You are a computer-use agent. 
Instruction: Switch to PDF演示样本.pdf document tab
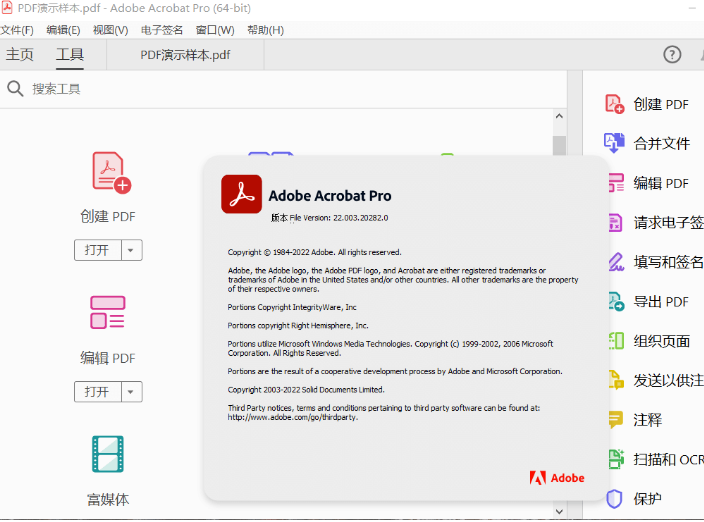point(185,55)
